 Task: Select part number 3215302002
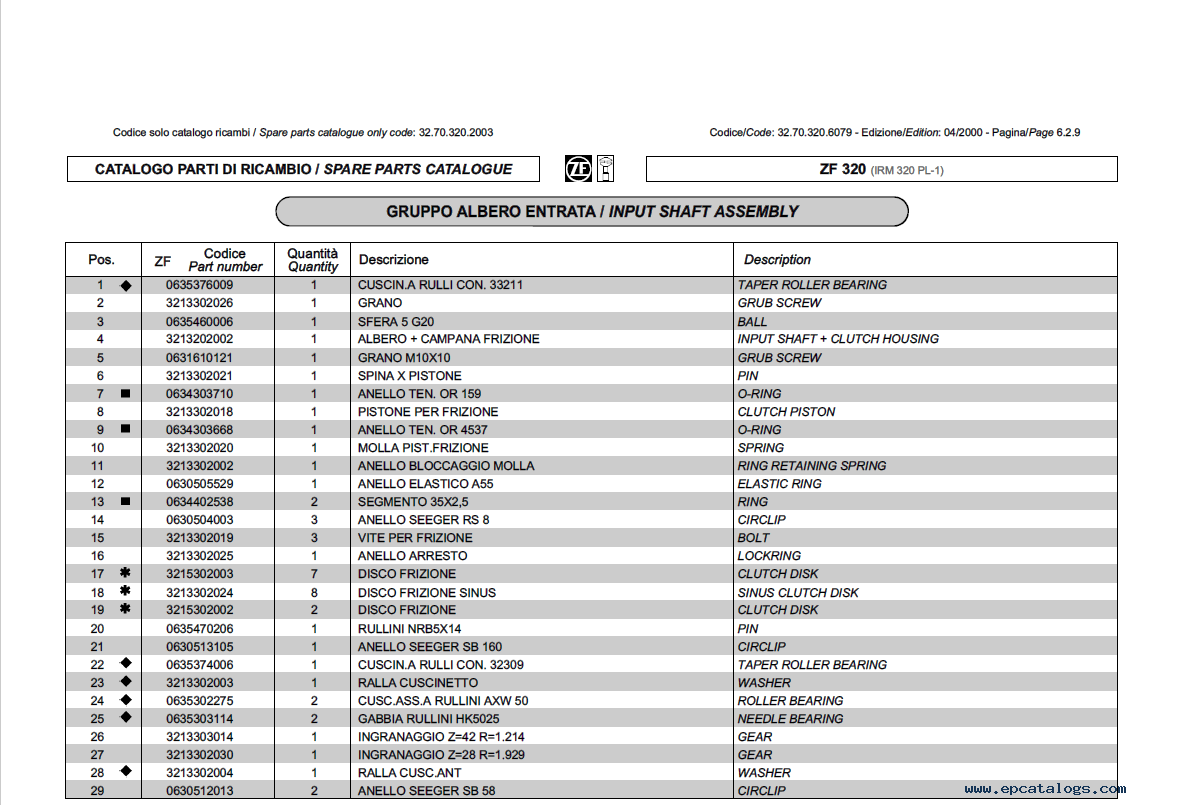coord(200,611)
